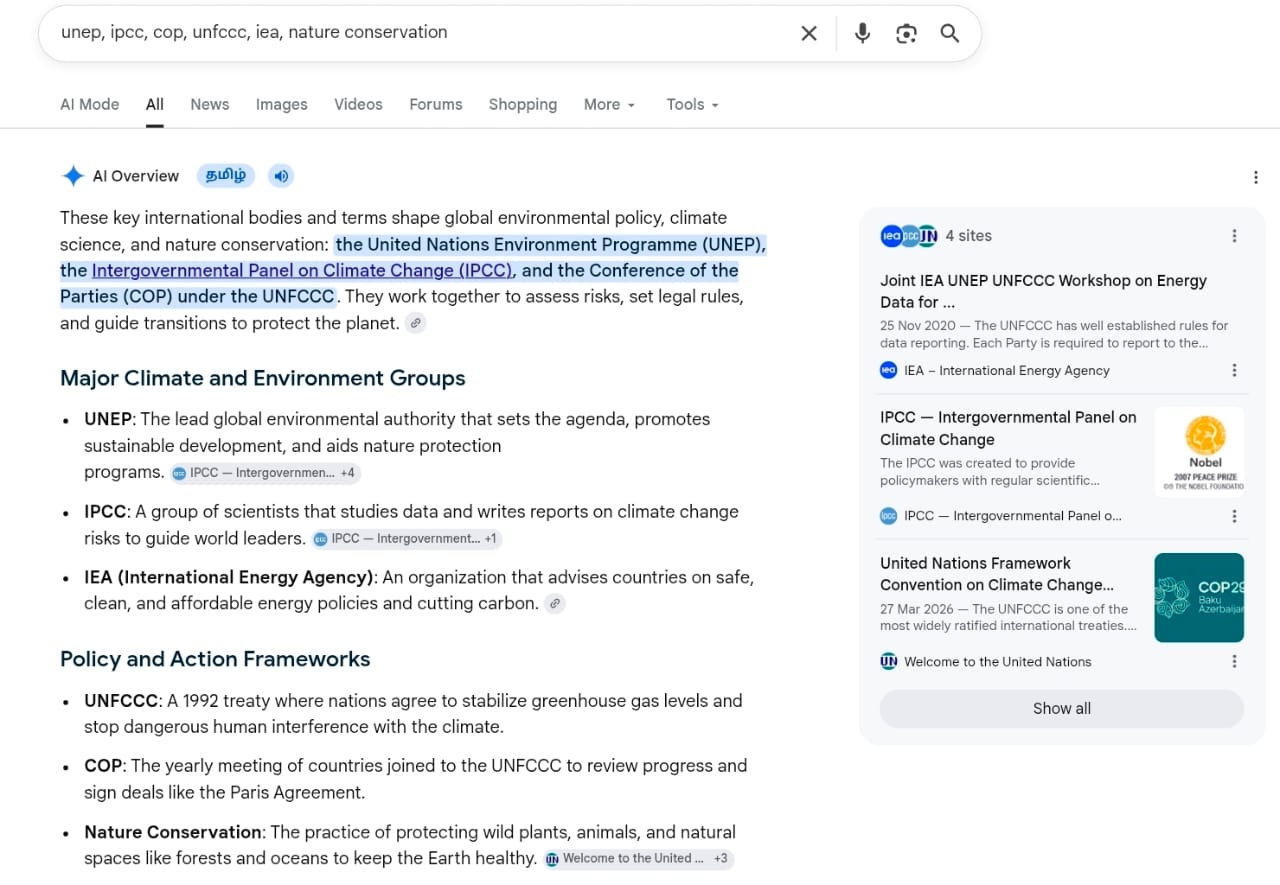
Task: Open Intergovernmental Panel on Climate Change link
Action: coord(302,270)
